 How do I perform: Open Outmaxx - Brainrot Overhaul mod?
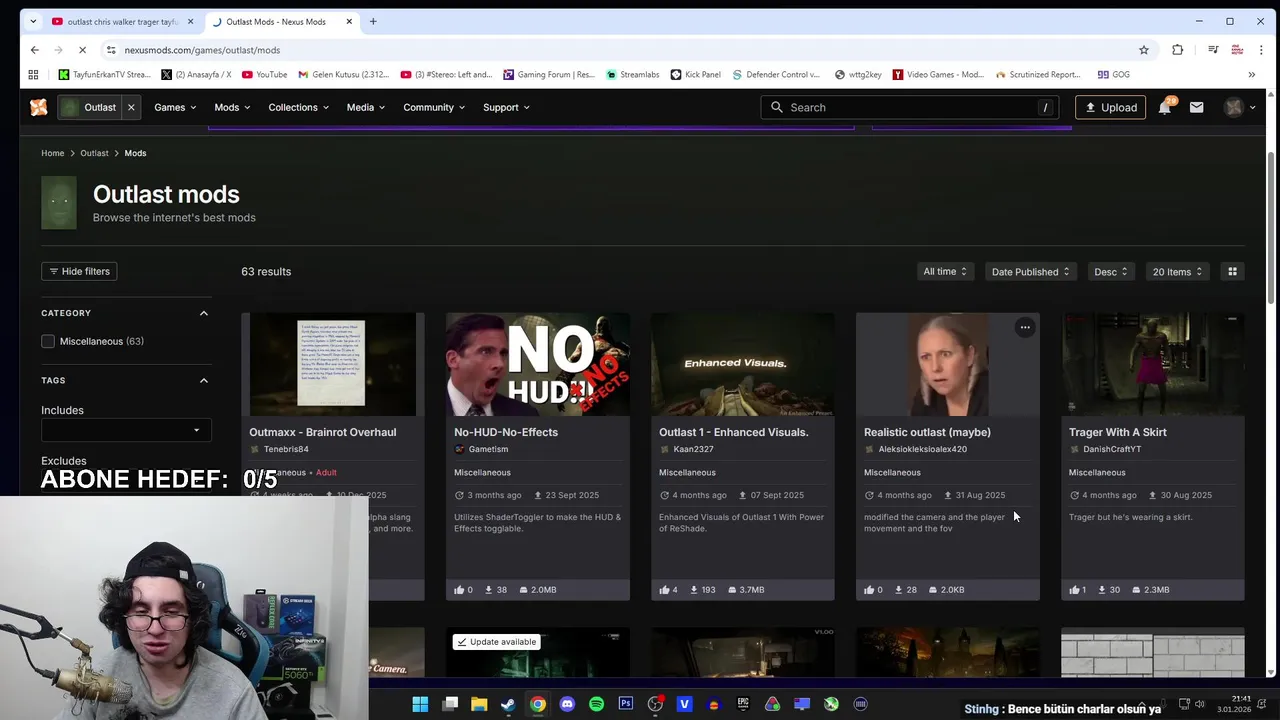click(322, 432)
